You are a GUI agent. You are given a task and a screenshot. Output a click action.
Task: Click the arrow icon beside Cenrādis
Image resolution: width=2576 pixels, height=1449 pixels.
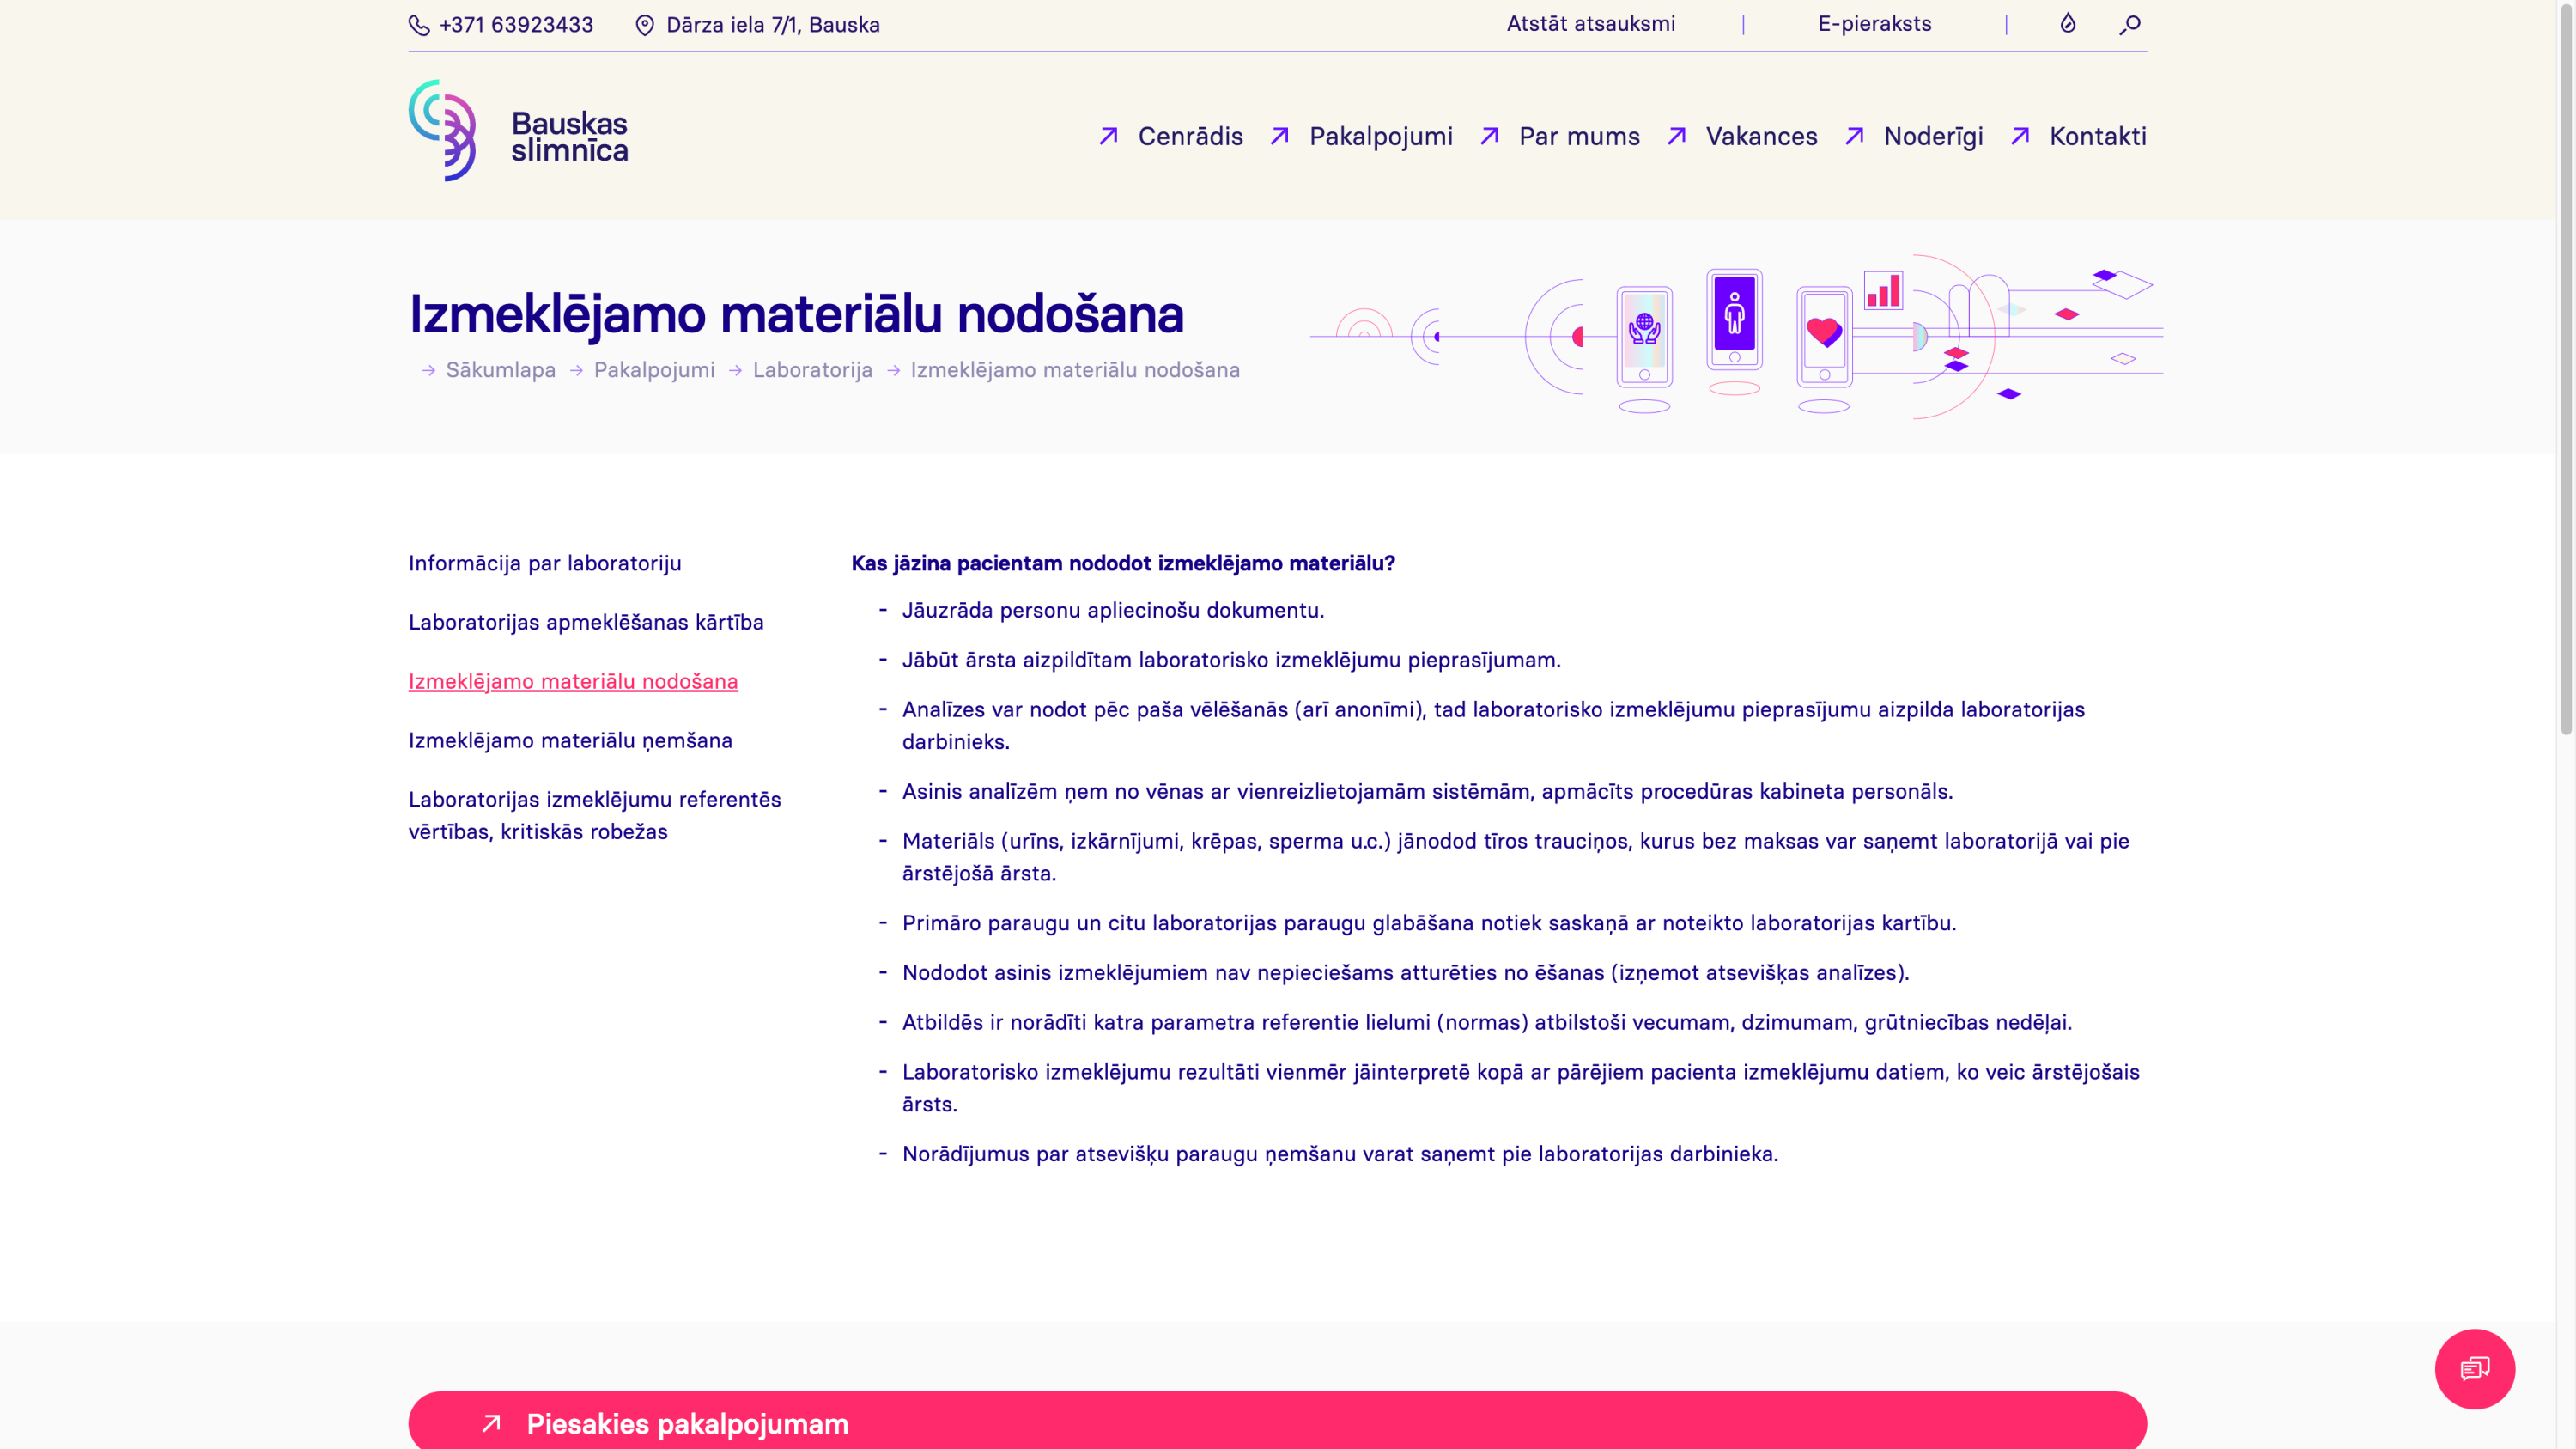[1108, 136]
